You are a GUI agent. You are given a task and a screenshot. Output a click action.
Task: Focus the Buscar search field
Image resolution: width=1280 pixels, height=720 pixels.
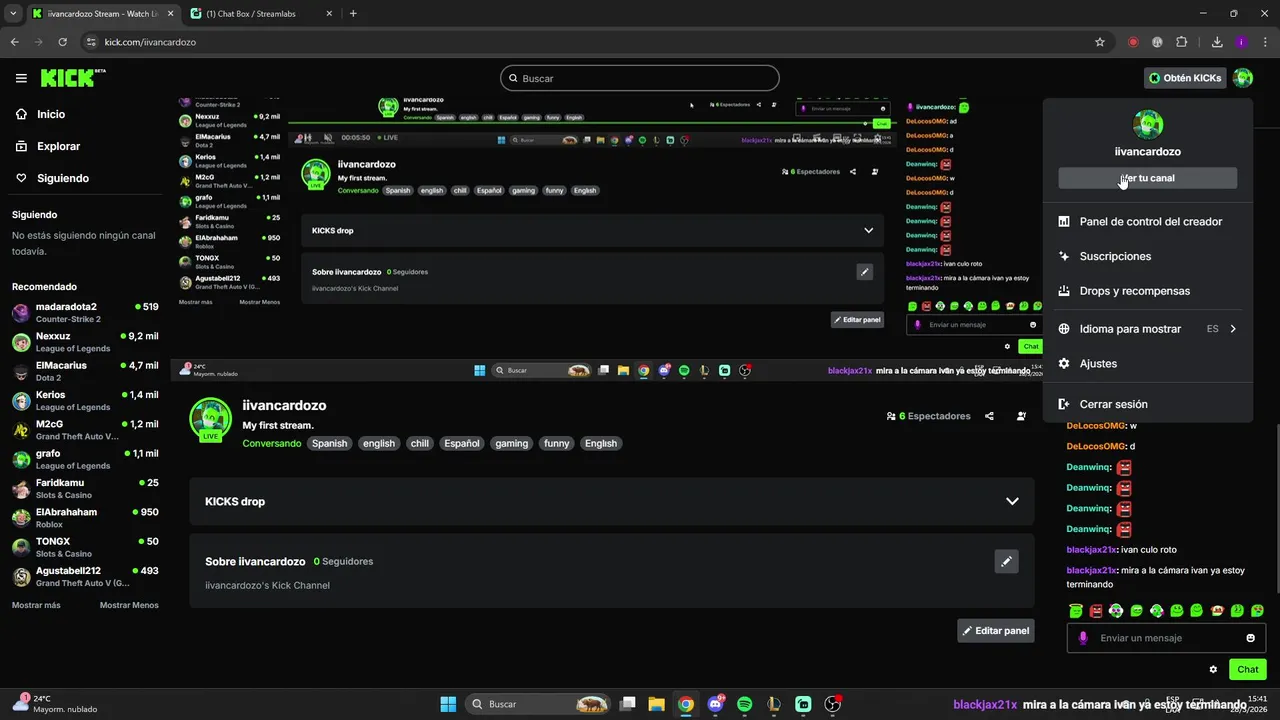(640, 78)
